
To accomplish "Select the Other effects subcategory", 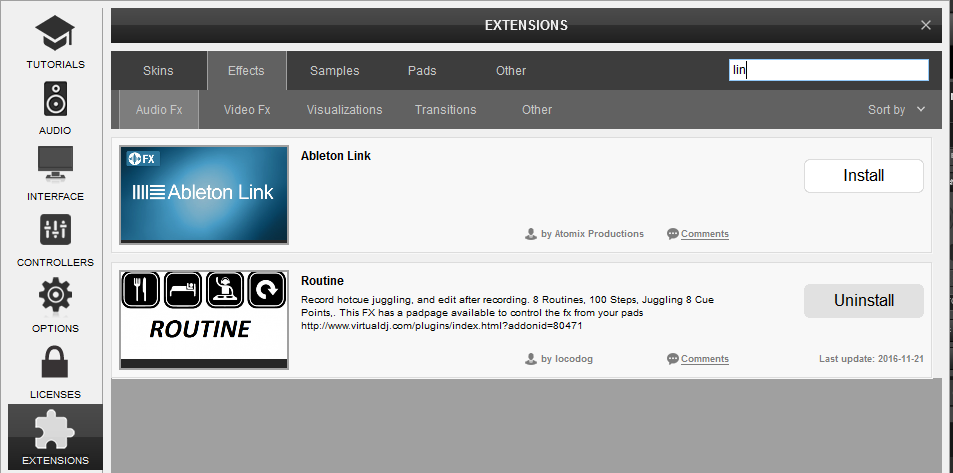I will pos(537,109).
